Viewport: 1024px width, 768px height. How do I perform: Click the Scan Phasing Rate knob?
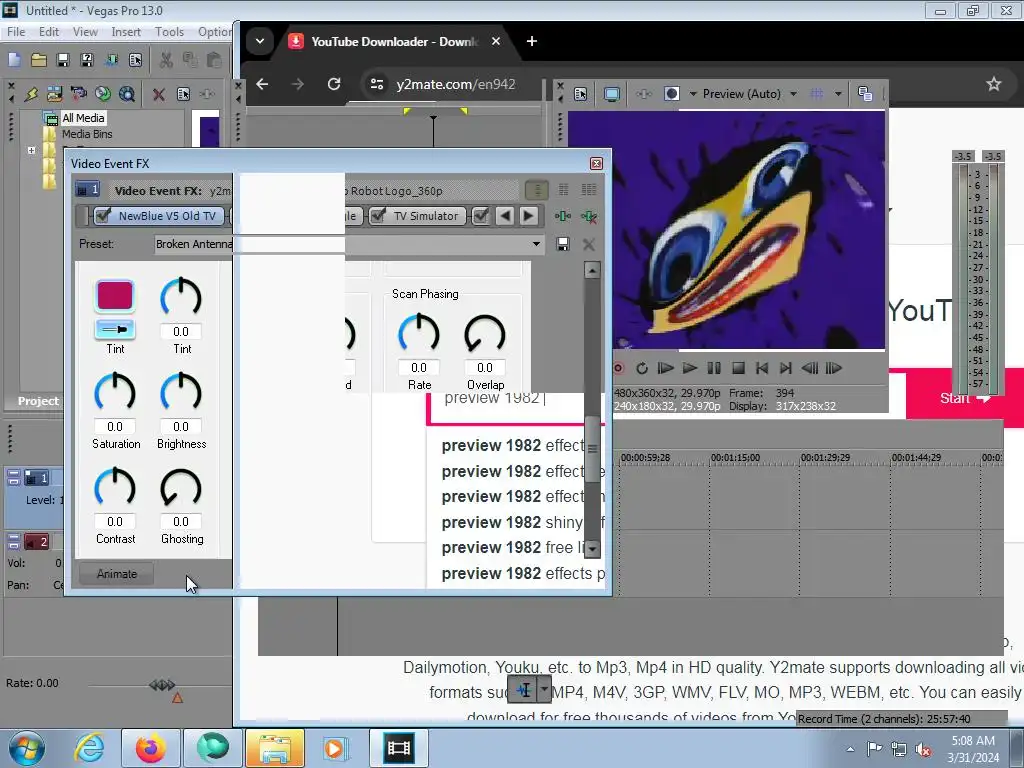(x=419, y=334)
